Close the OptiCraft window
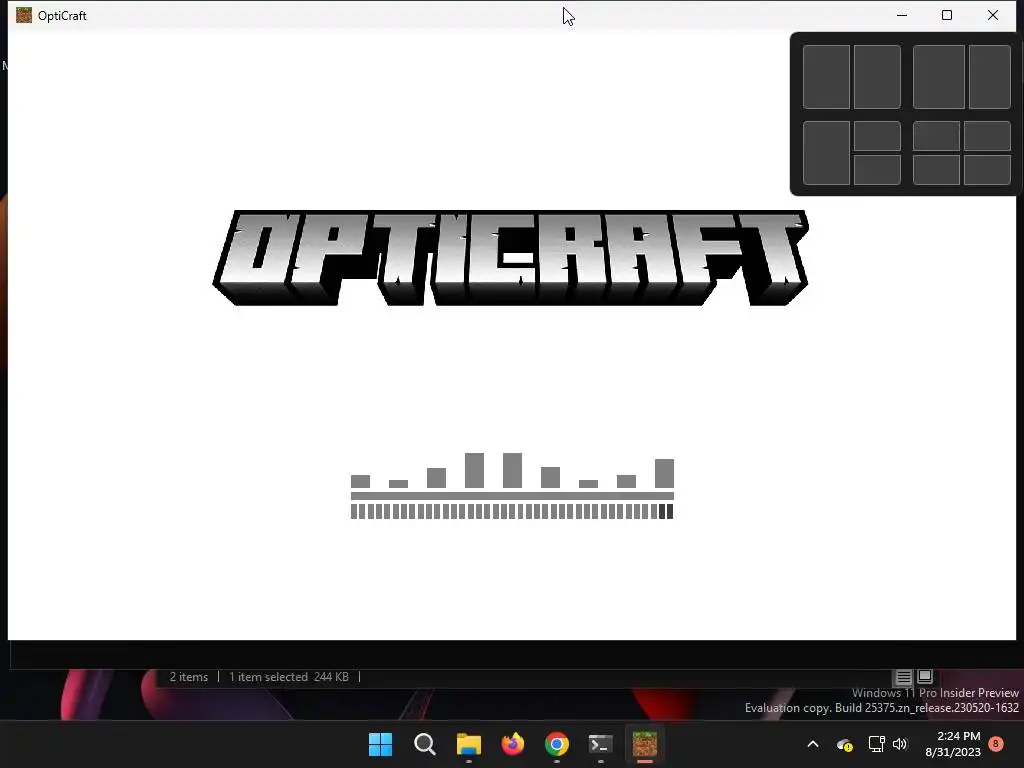 [993, 15]
